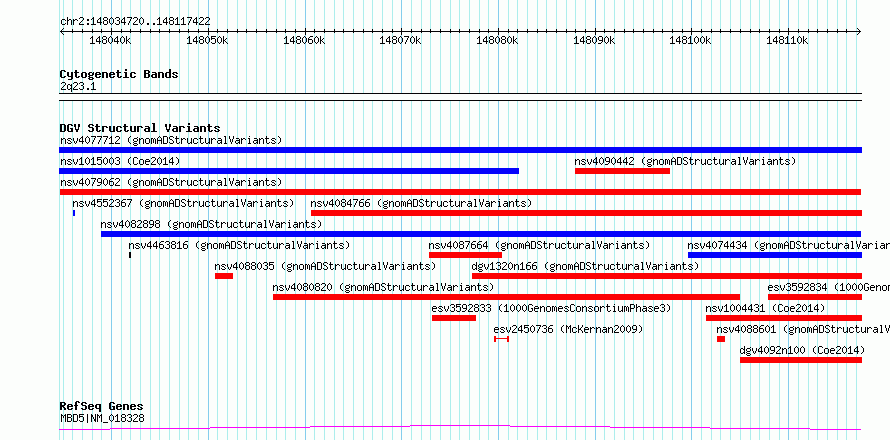
Task: Open dgv4092n100 (Coe2014) label
Action: (803, 350)
